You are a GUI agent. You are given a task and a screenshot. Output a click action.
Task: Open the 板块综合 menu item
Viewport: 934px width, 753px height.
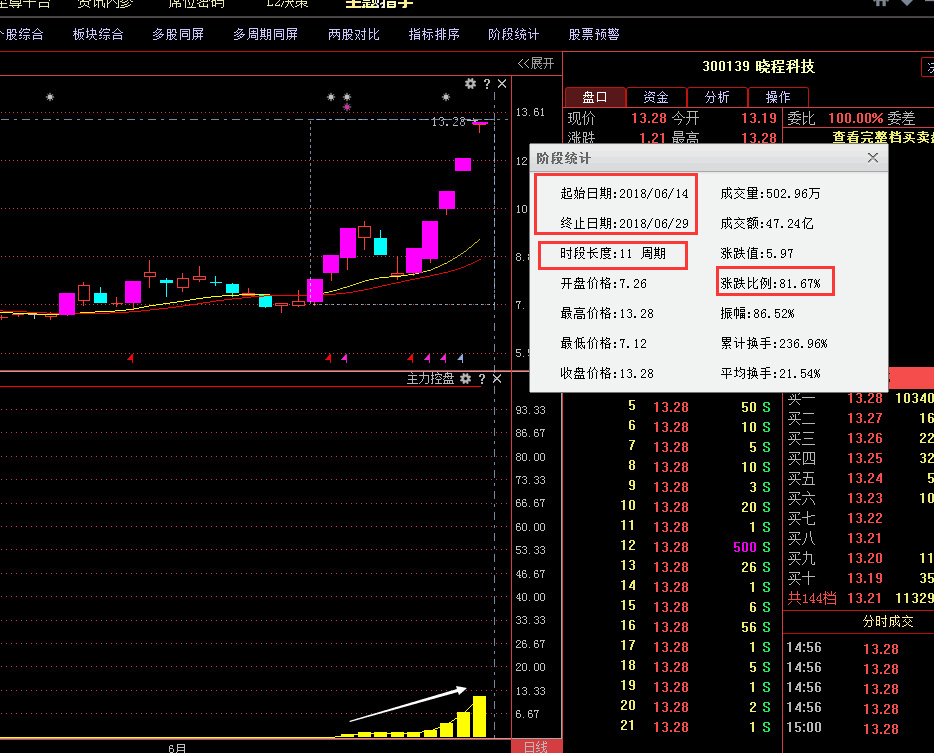[x=98, y=35]
